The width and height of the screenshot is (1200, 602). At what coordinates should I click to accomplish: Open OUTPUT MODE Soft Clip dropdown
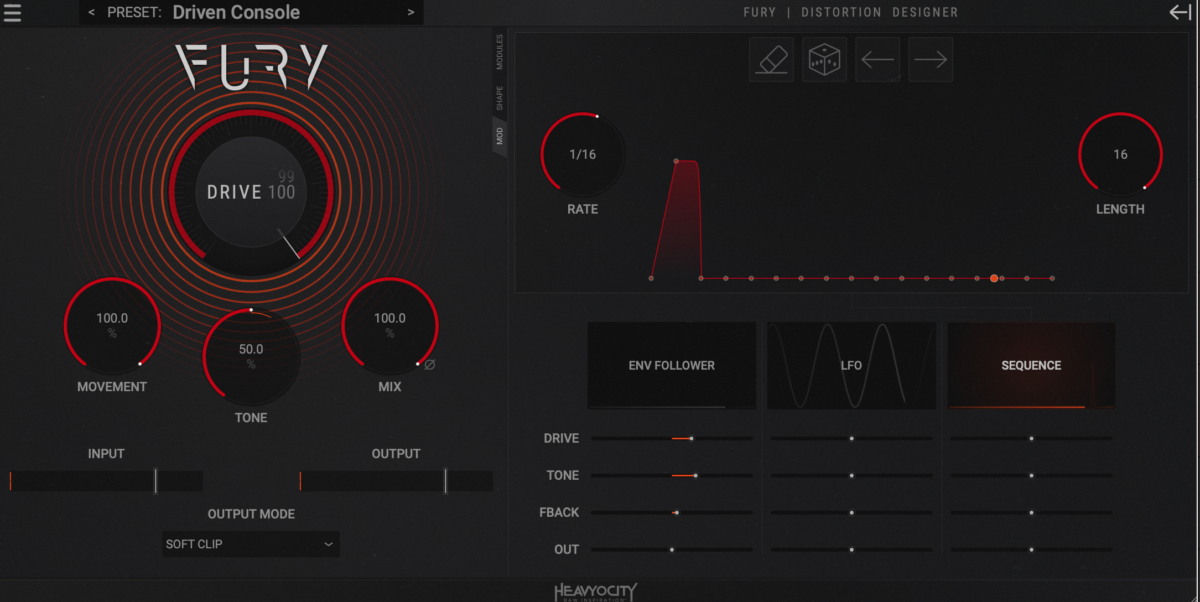tap(251, 544)
